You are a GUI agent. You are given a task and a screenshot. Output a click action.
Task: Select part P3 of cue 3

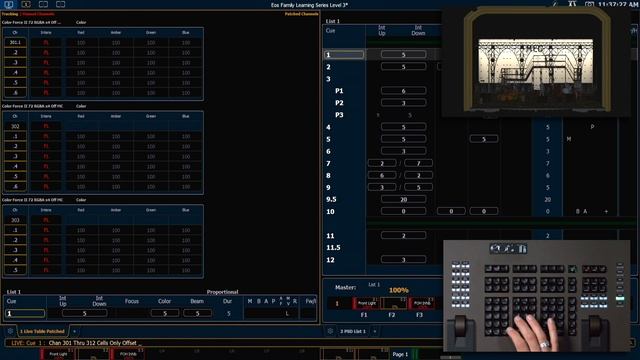[339, 115]
